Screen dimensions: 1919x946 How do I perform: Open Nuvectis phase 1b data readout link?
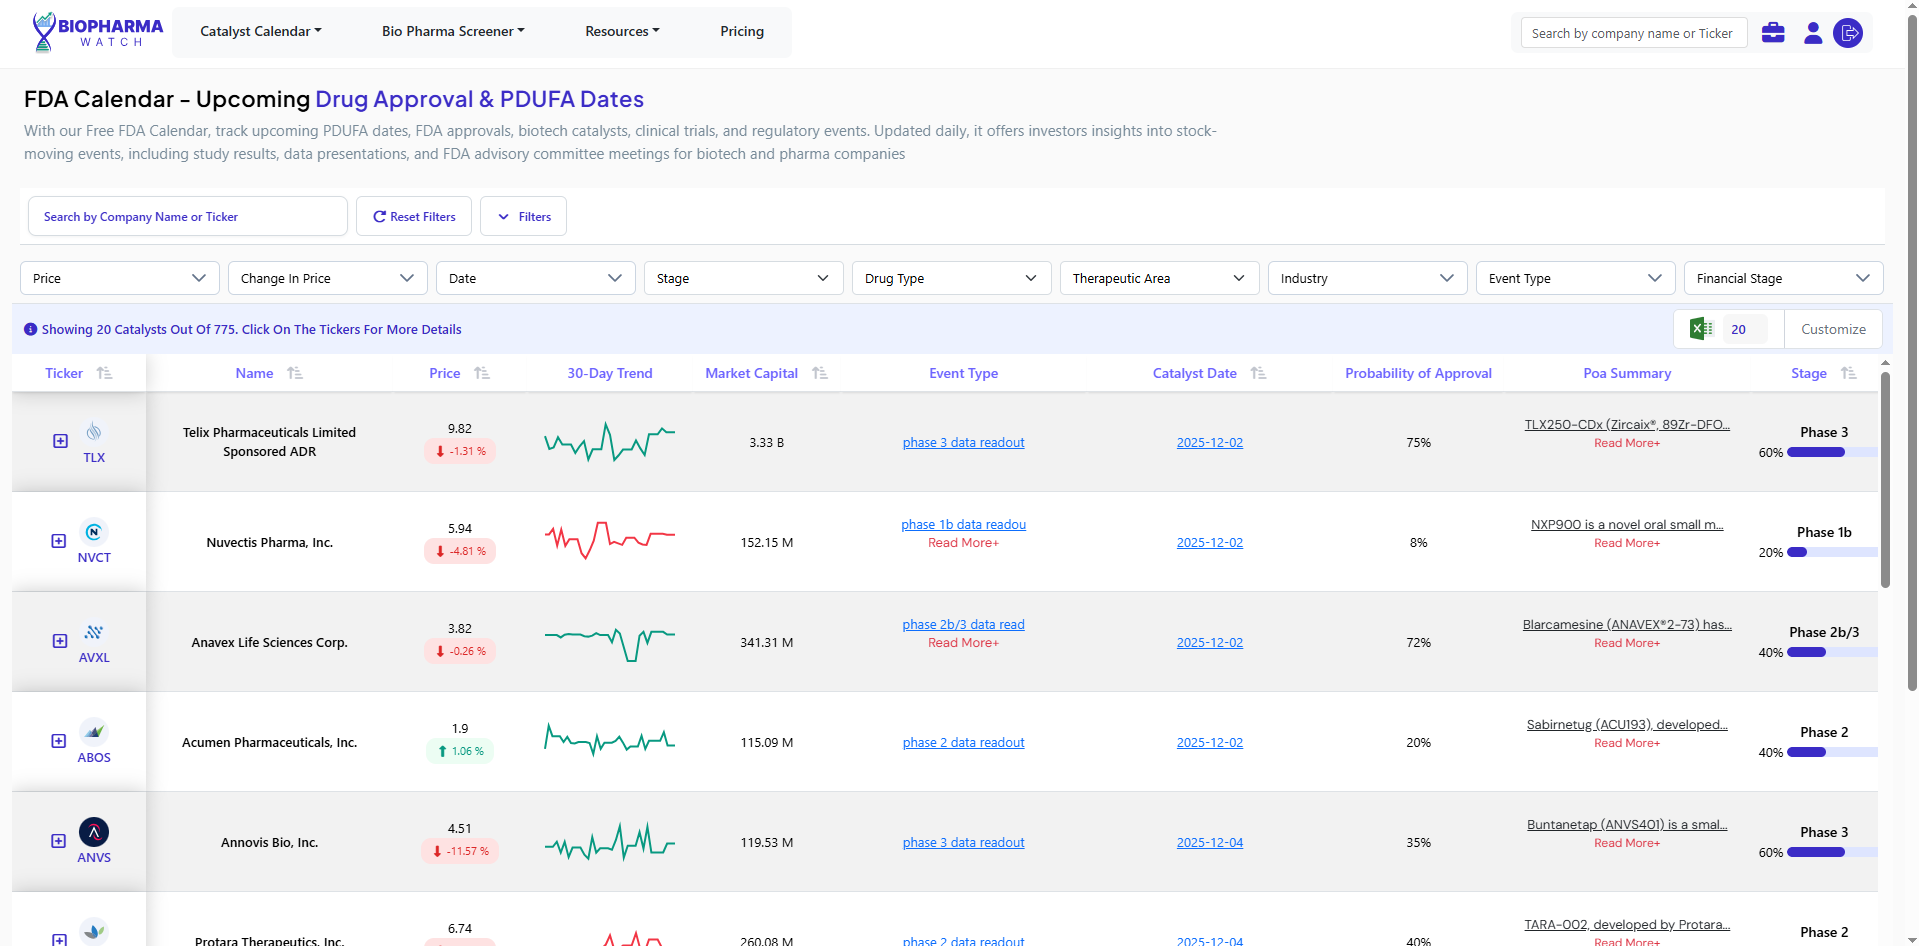pyautogui.click(x=963, y=524)
